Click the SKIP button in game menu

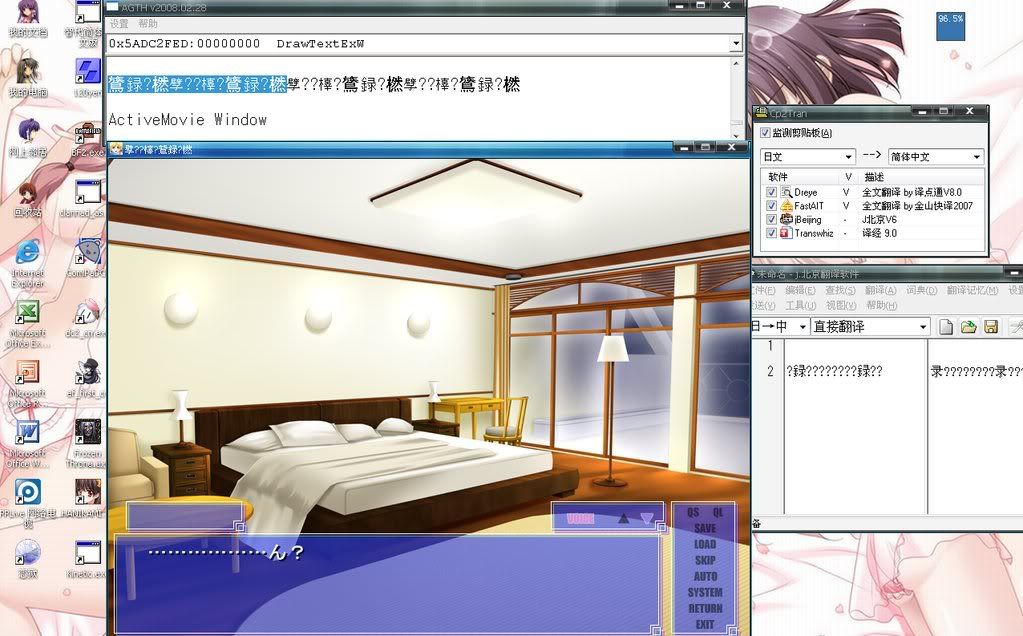705,560
